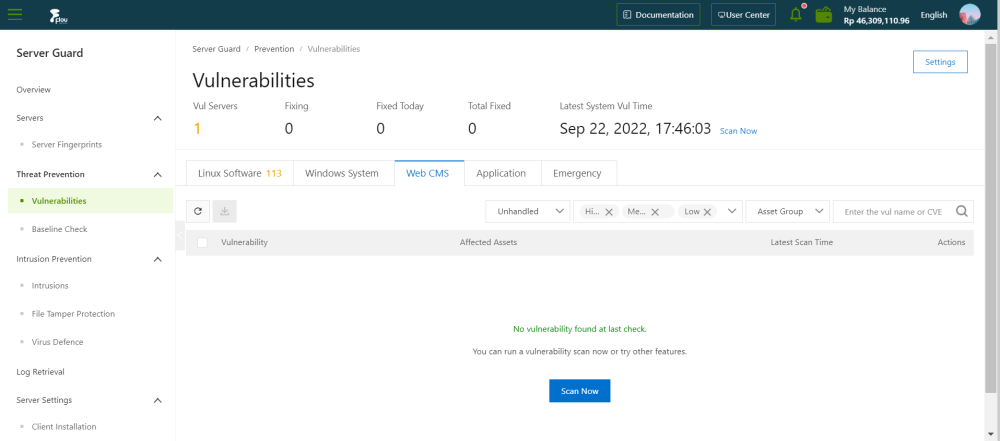Click the vulnerability name search field
Screen dimensions: 1000x441
coord(893,211)
